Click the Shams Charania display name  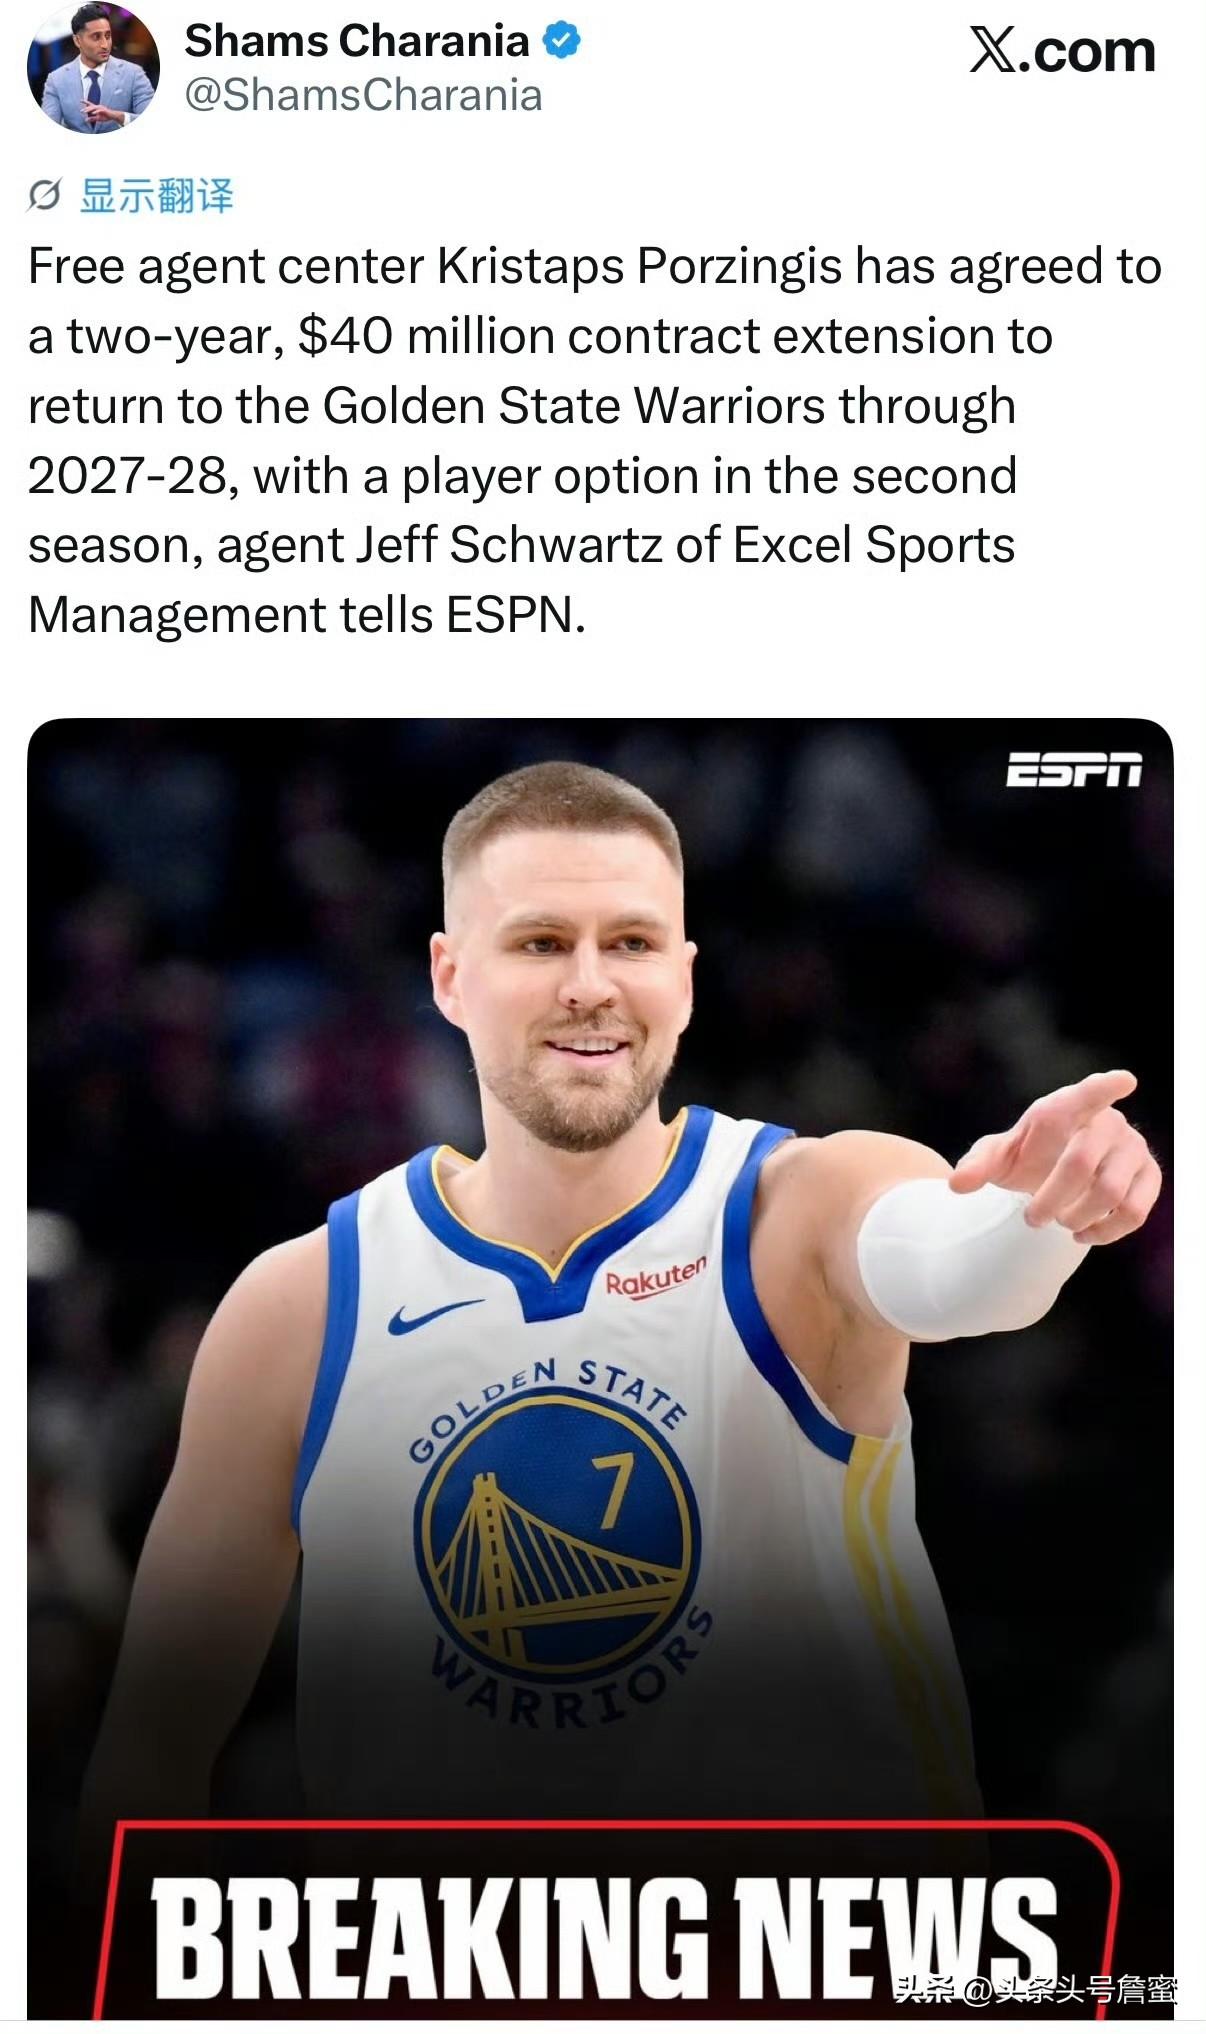(357, 41)
